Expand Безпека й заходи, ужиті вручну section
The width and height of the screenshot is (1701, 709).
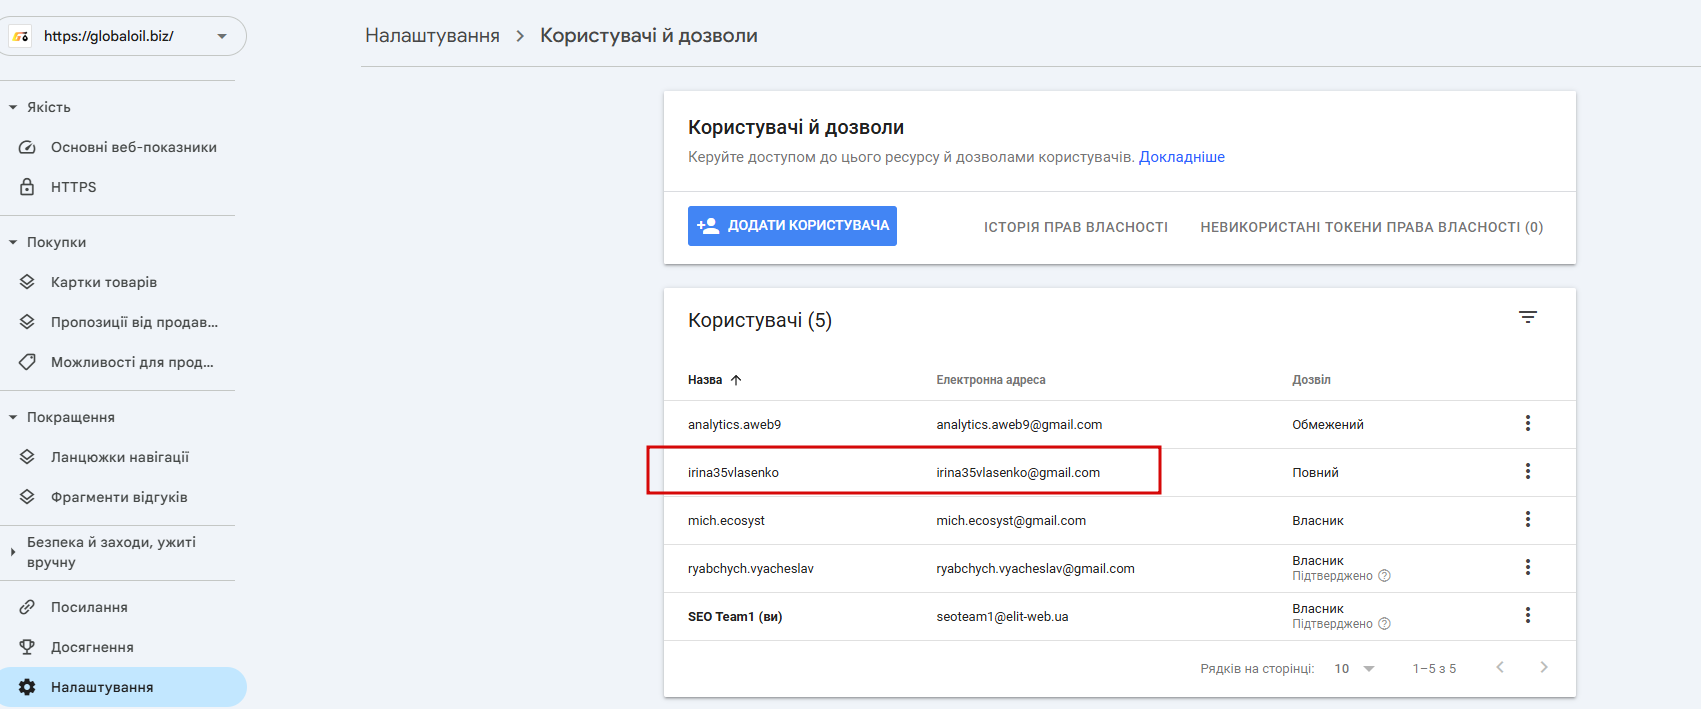click(13, 552)
